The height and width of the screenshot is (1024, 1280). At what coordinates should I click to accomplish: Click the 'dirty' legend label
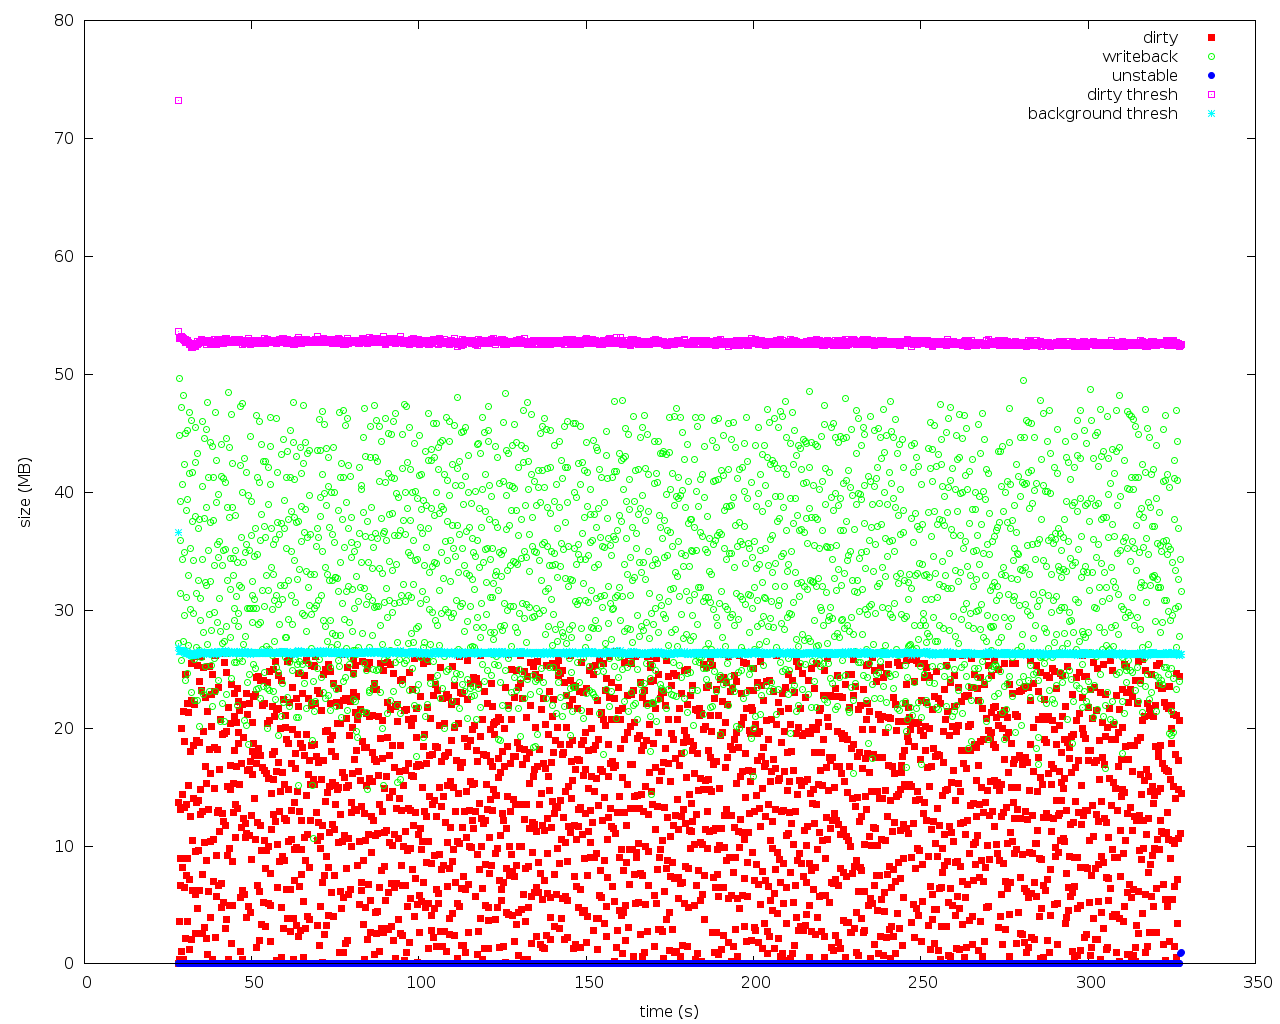(x=1160, y=38)
